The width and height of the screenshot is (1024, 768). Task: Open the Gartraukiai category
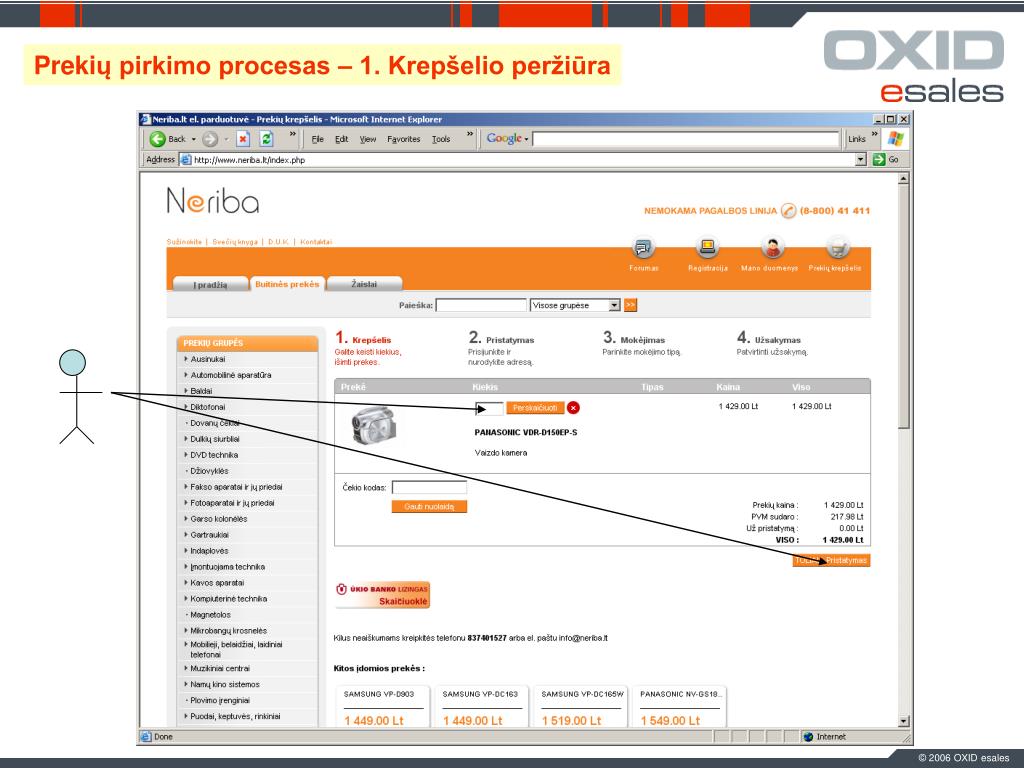click(x=210, y=535)
